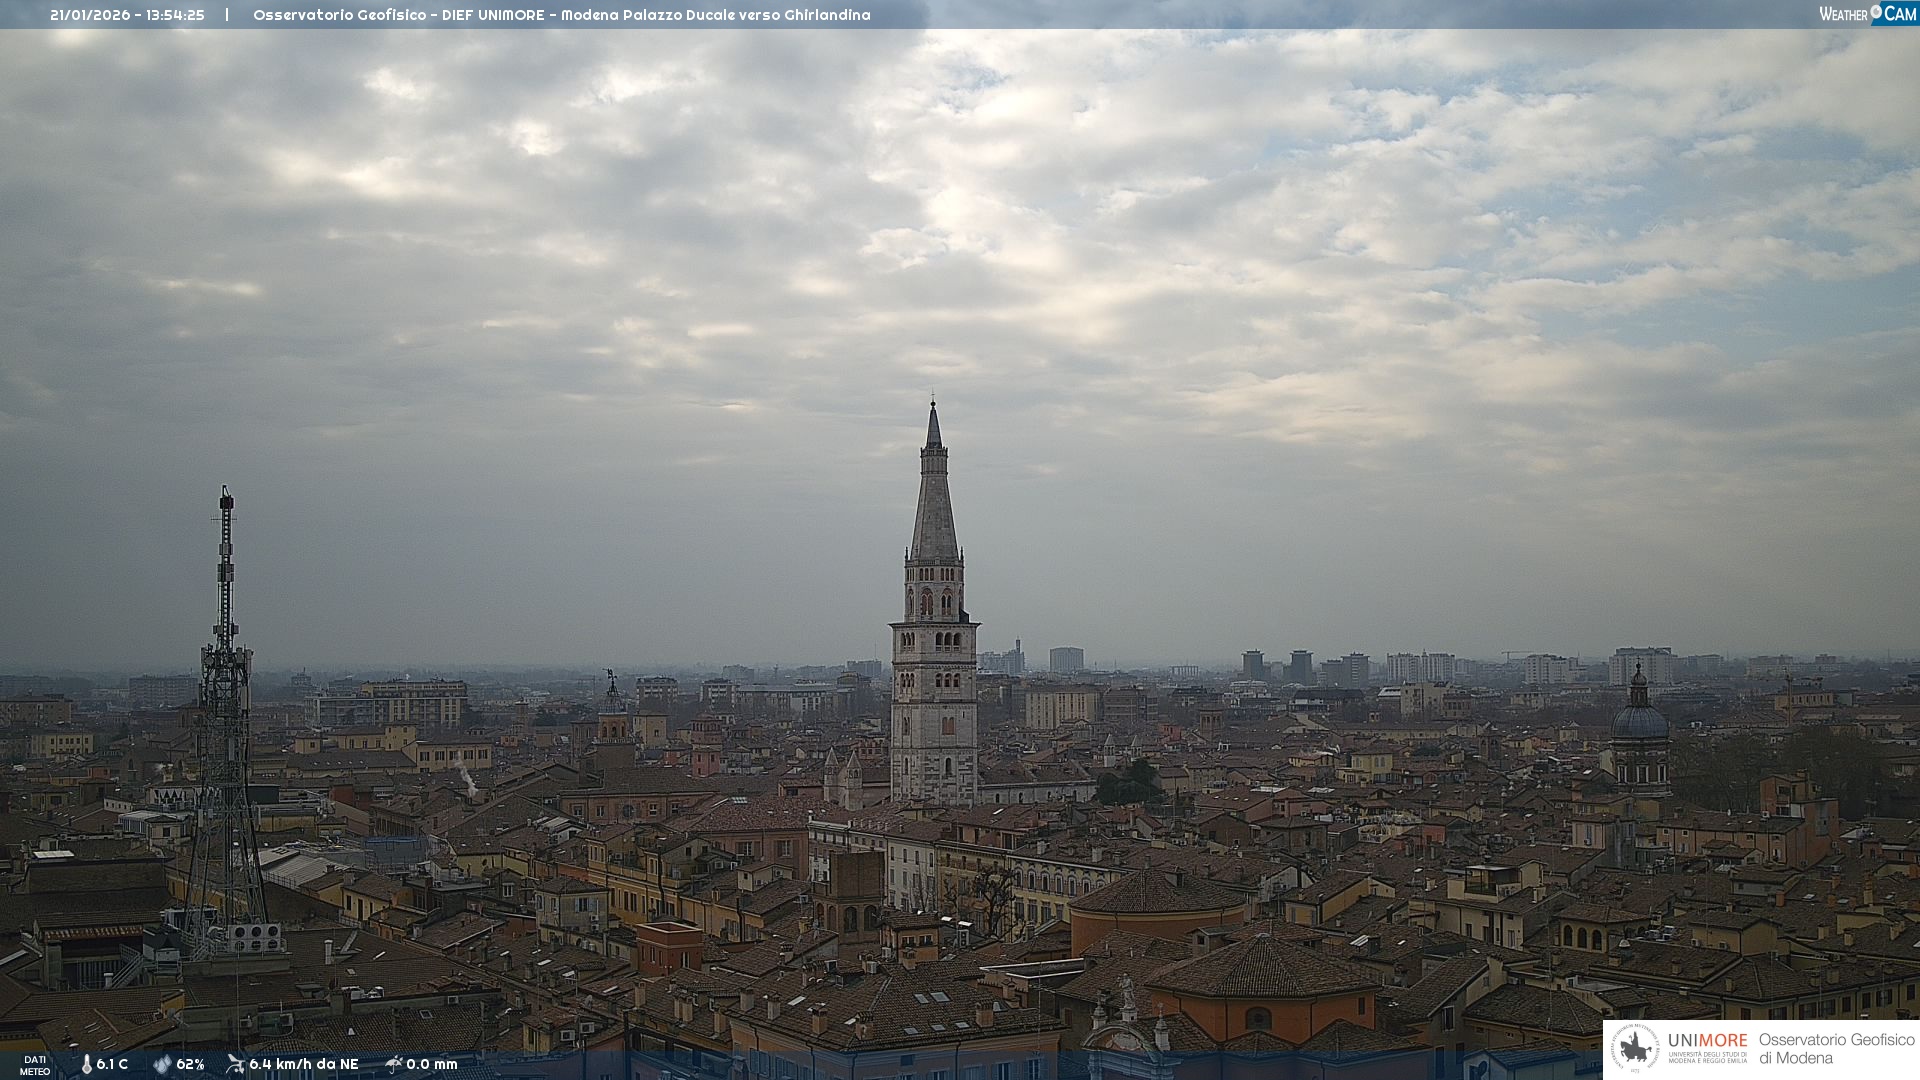Click the thermometer temperature icon
The image size is (1920, 1080).
pos(86,1065)
